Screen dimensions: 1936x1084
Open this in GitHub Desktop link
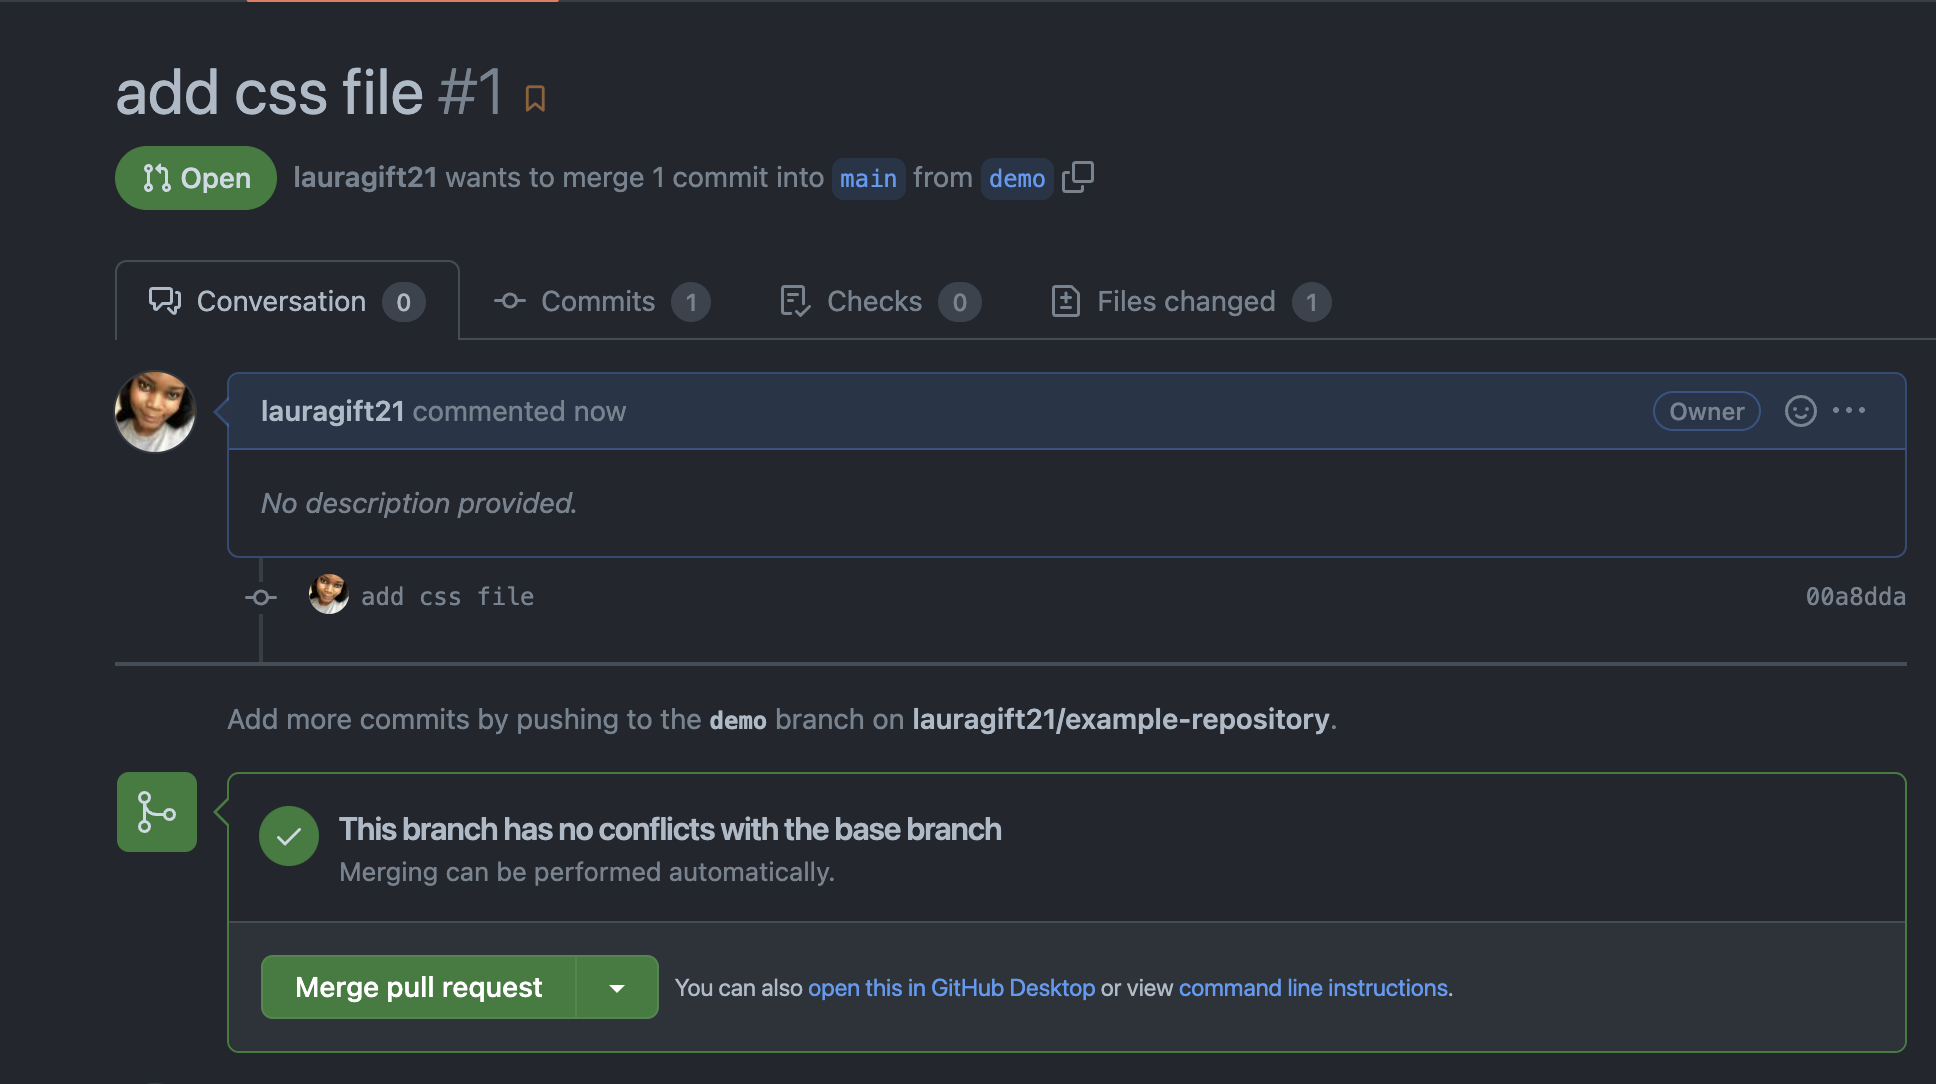[951, 988]
